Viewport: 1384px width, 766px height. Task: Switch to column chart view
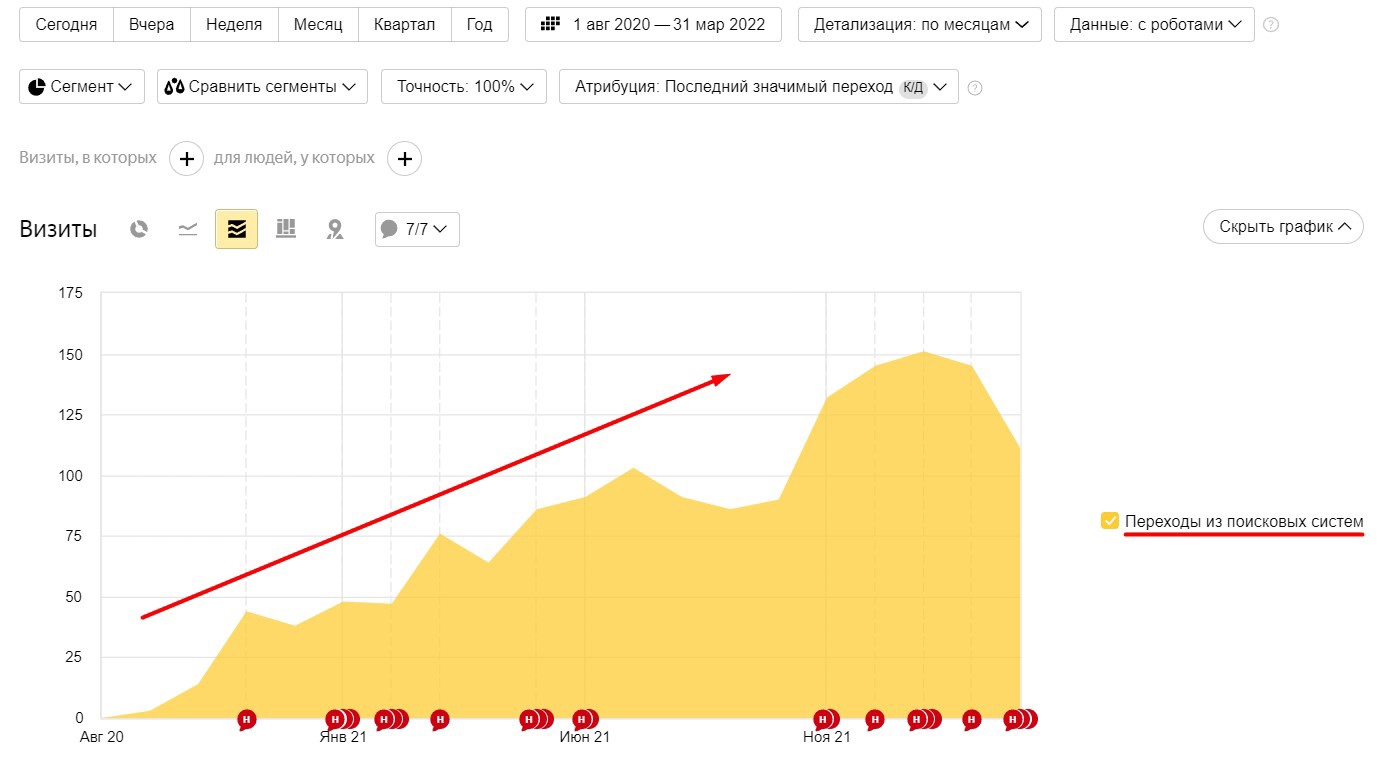[286, 229]
